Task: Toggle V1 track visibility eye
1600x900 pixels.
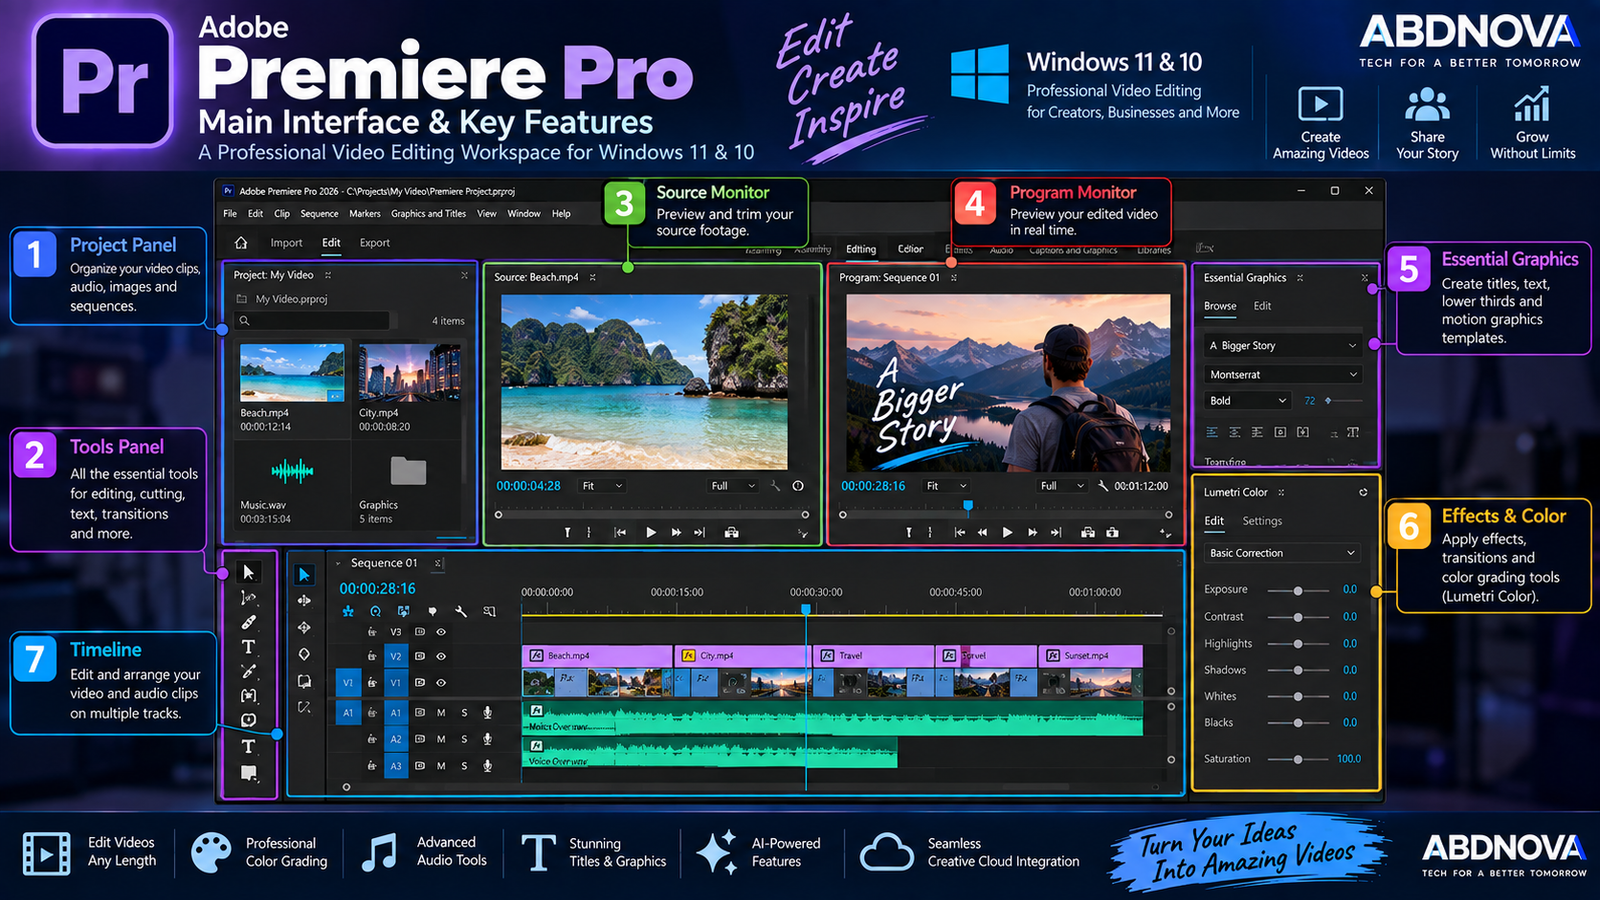Action: tap(441, 683)
